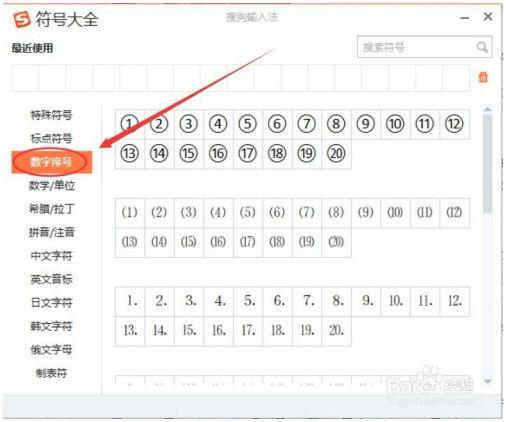Insert the dotted number 16. symbol
This screenshot has height=422, width=506.
pos(218,331)
